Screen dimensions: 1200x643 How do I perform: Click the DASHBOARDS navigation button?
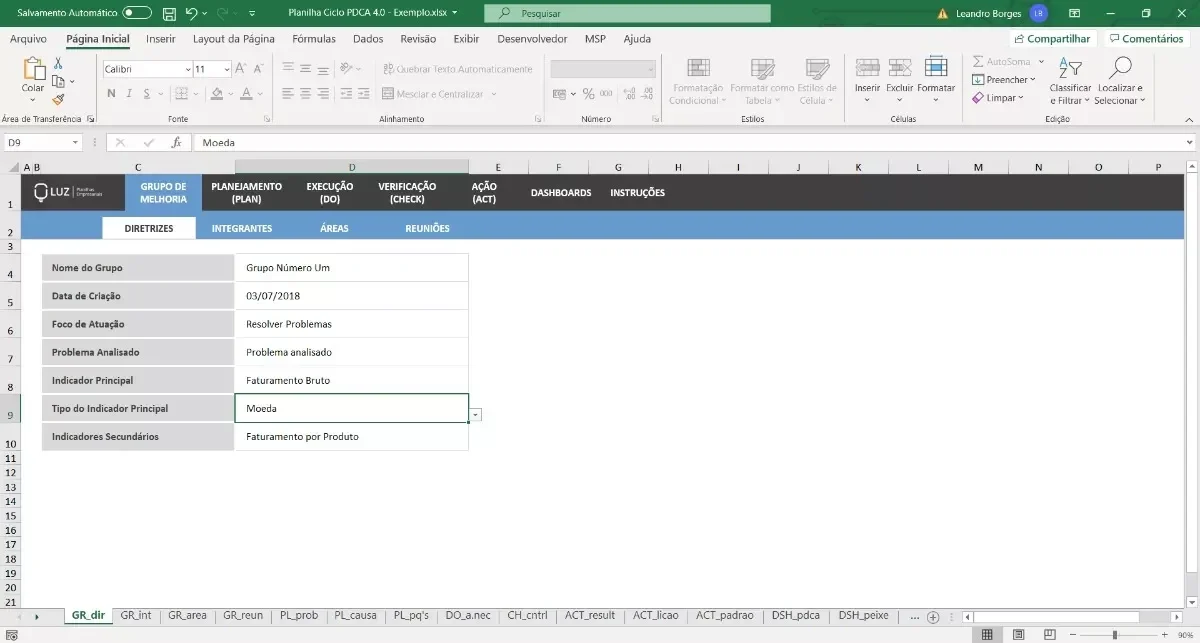tap(561, 193)
